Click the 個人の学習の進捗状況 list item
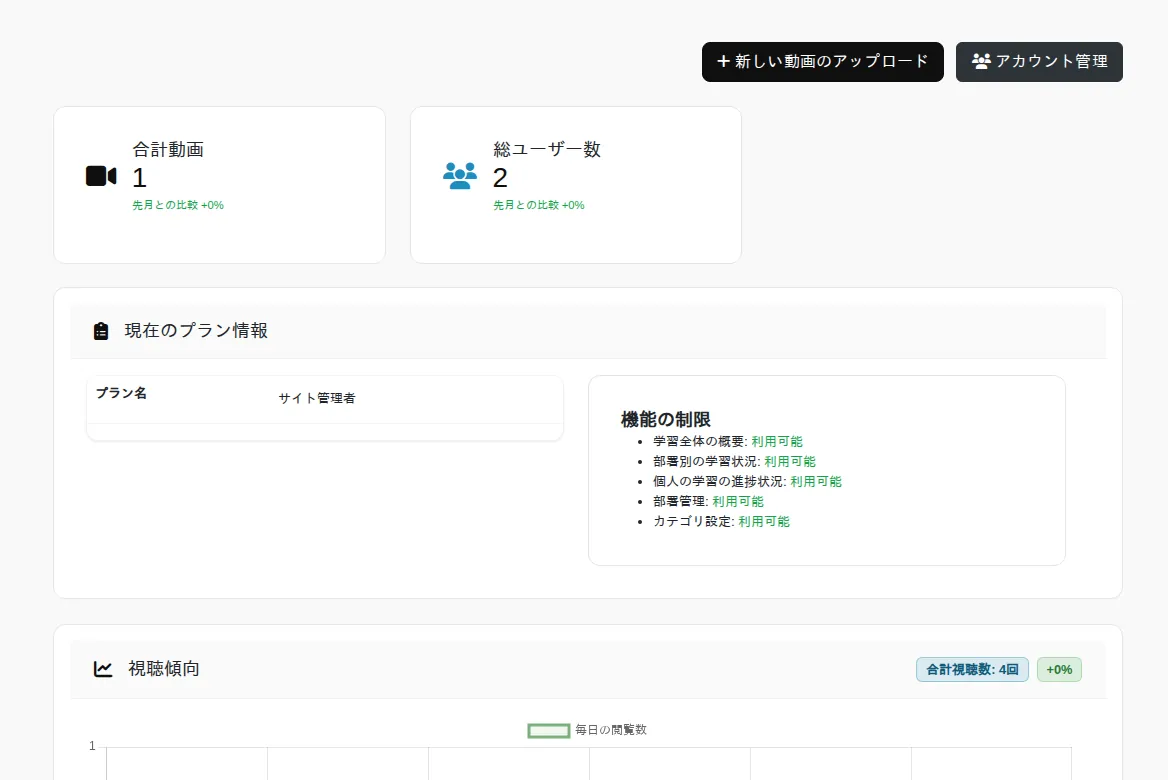 click(x=747, y=482)
